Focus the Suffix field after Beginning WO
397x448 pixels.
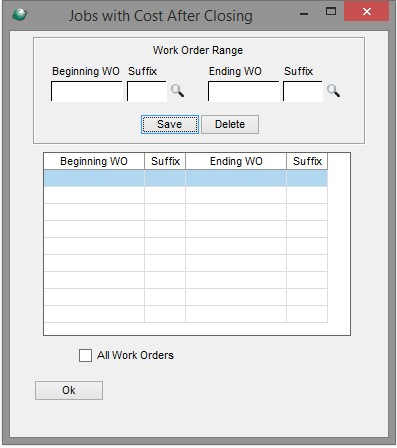[x=147, y=91]
